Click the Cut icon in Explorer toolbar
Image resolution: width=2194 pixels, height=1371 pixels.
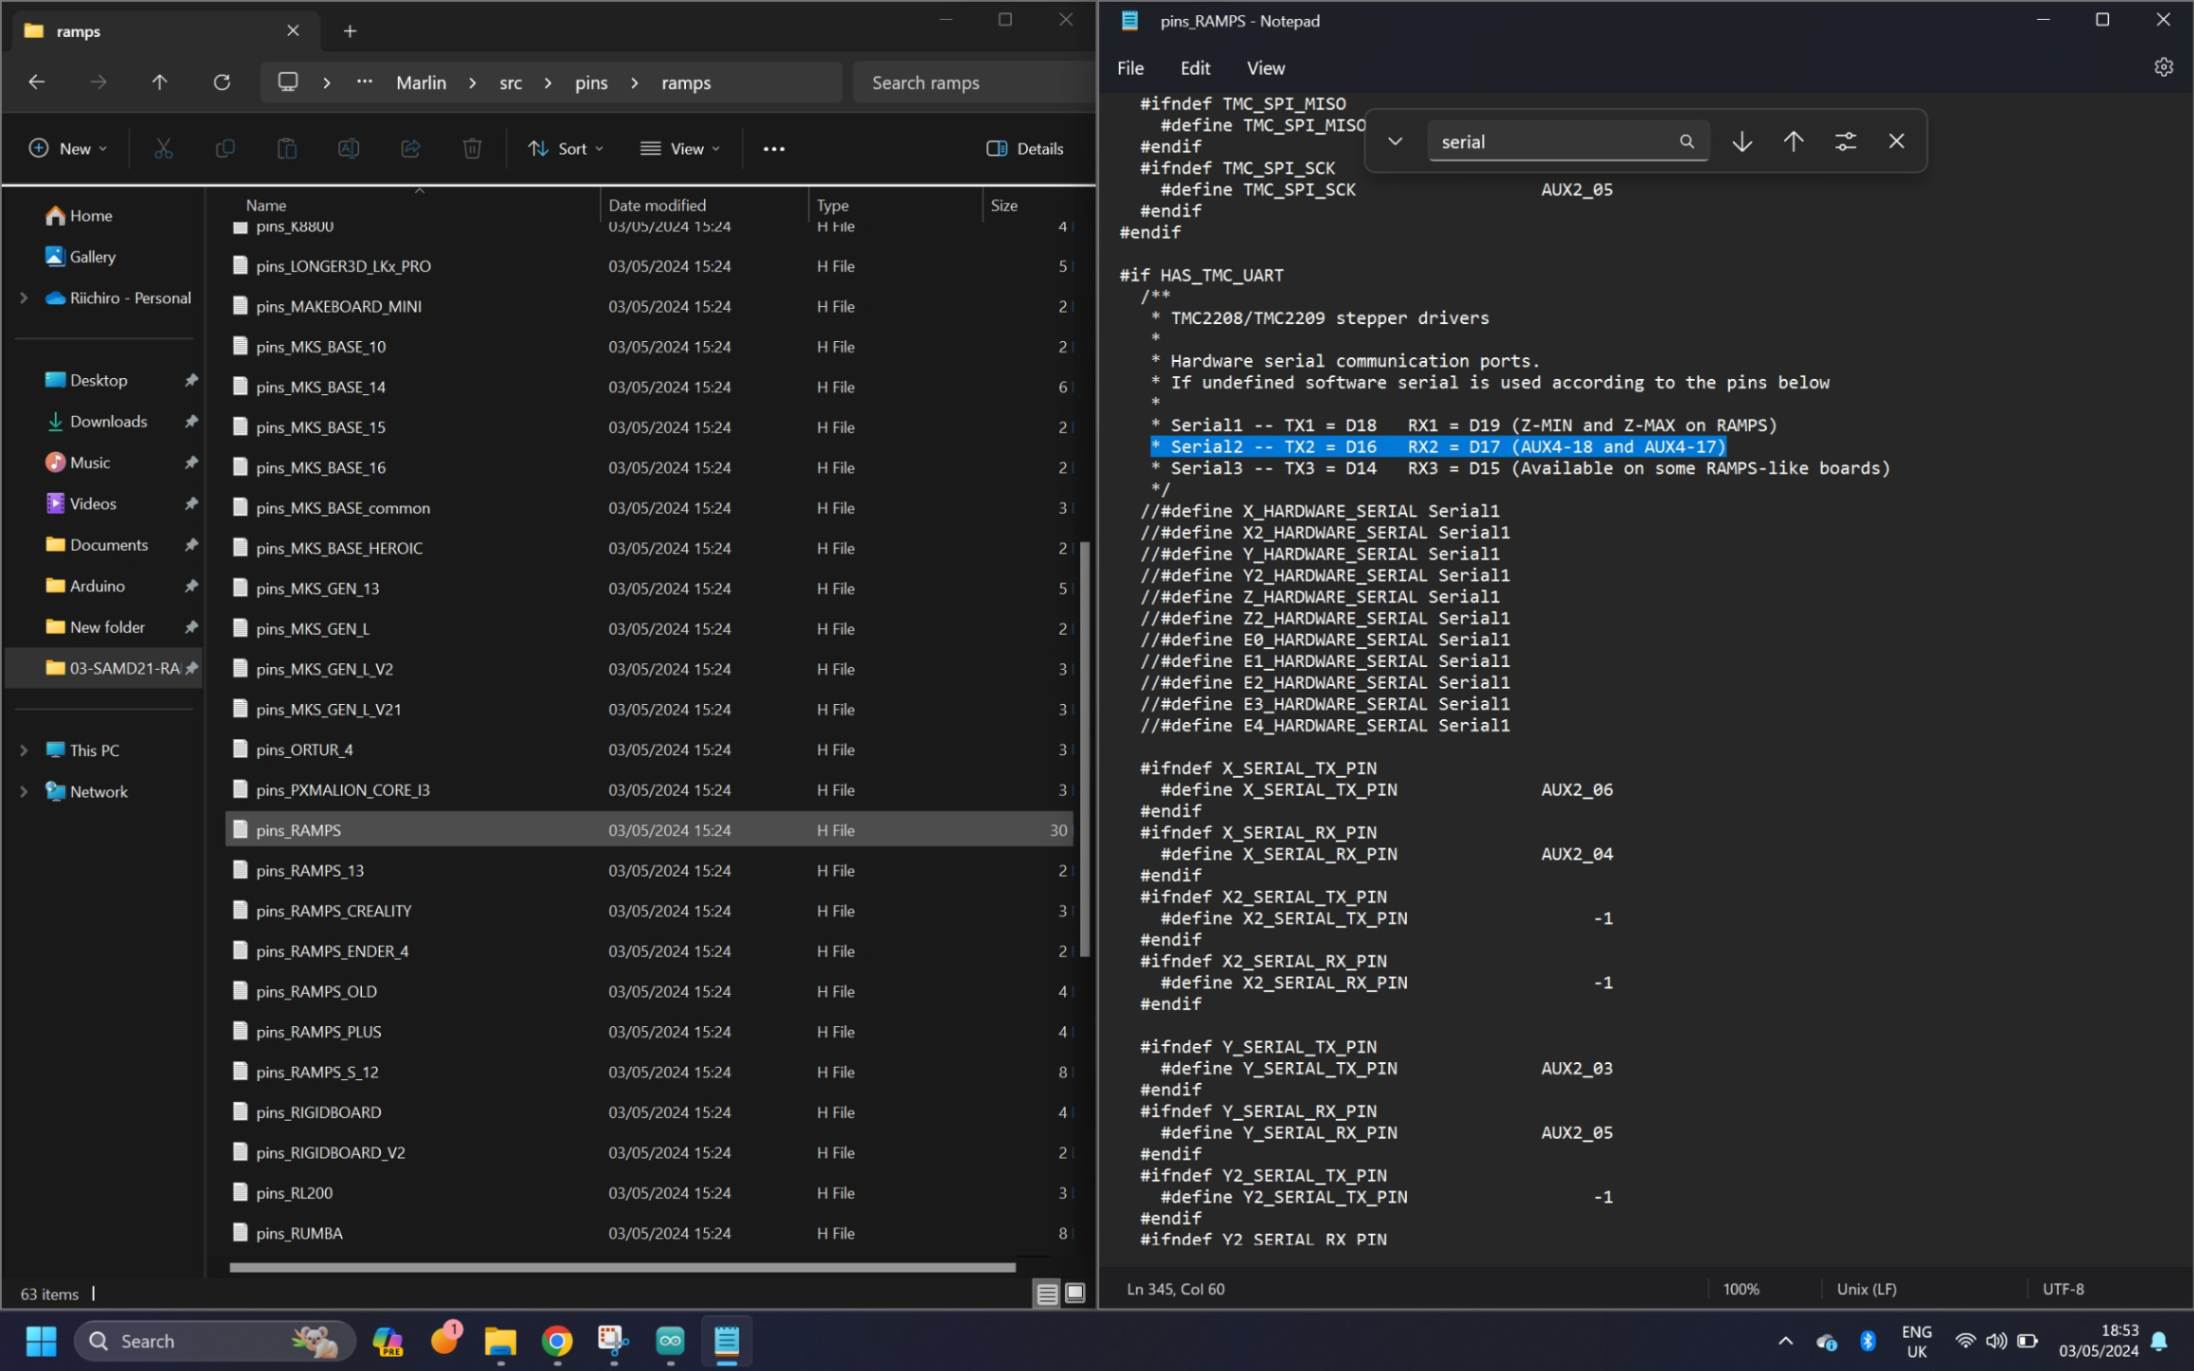pyautogui.click(x=163, y=148)
